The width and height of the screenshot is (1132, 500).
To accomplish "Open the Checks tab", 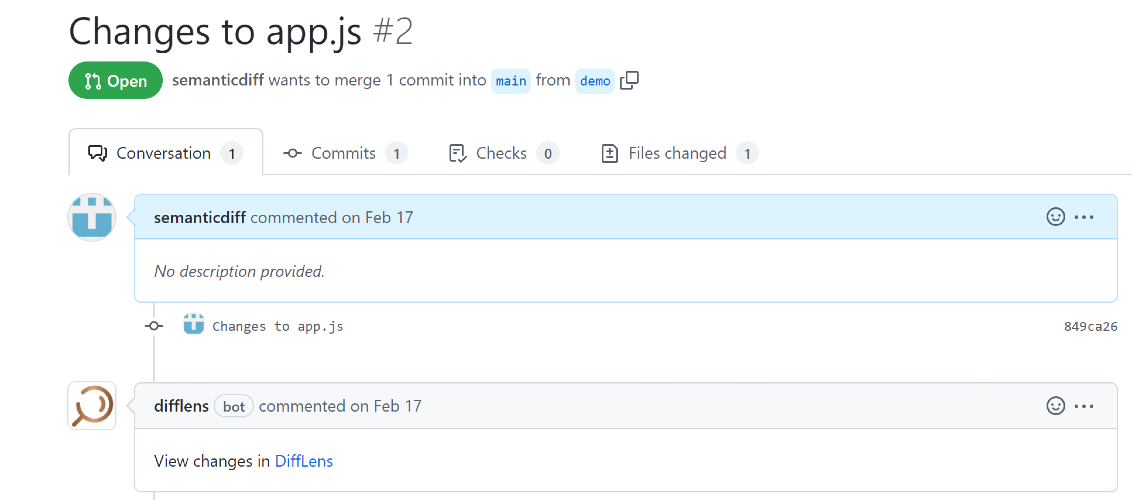I will click(x=503, y=153).
